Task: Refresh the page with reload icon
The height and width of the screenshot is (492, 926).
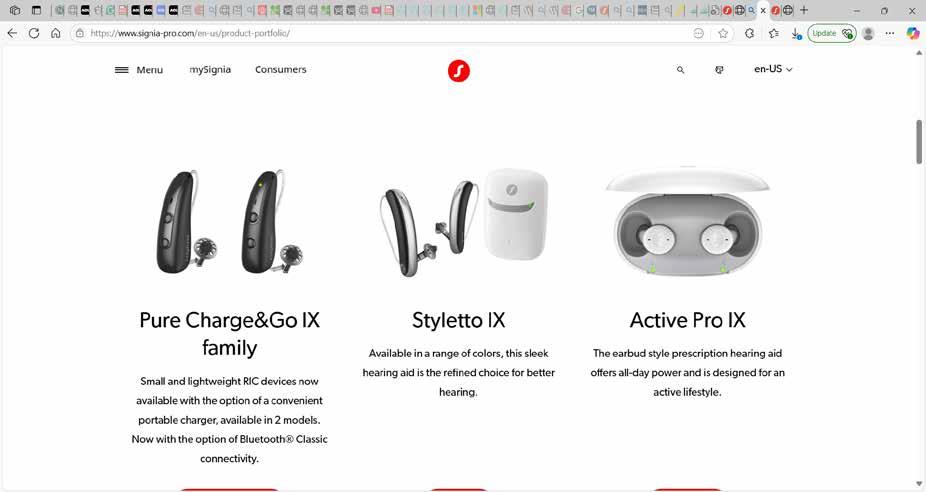Action: [34, 33]
